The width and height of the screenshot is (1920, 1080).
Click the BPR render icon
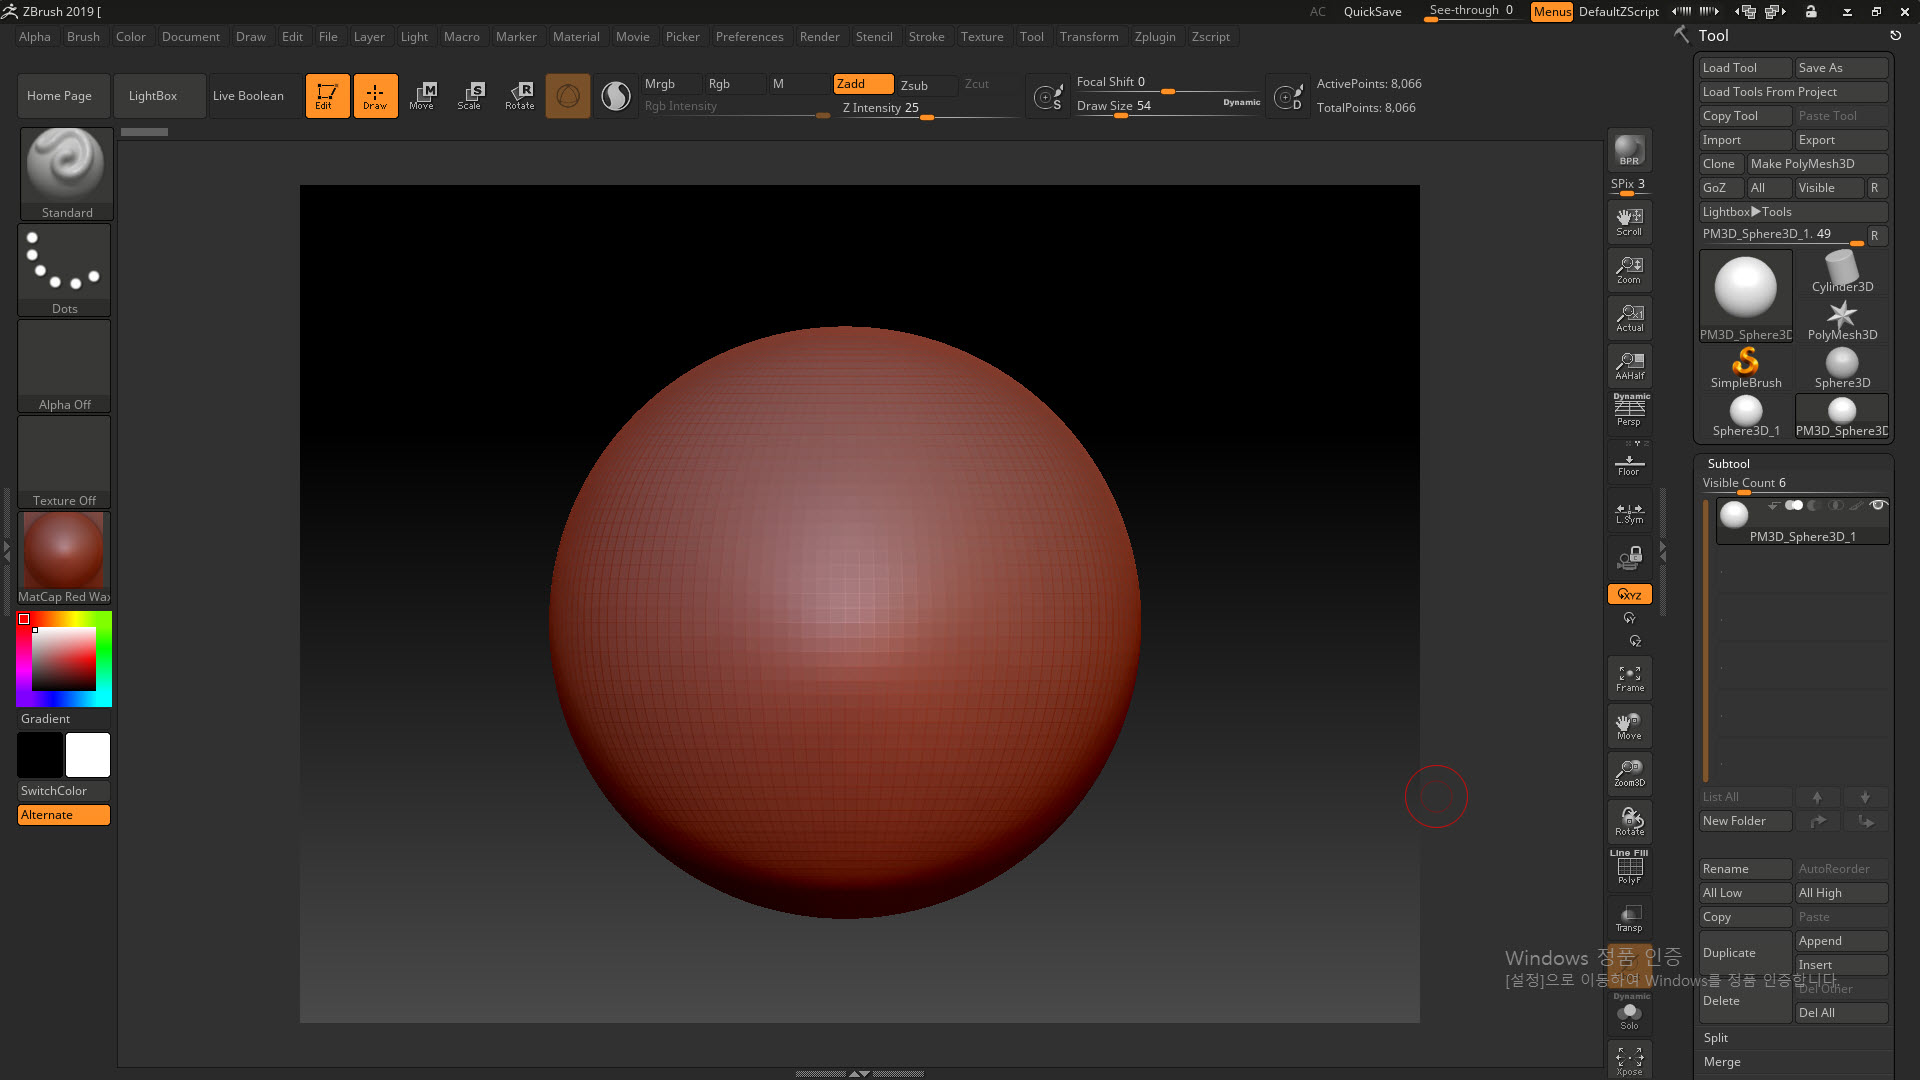(1629, 150)
